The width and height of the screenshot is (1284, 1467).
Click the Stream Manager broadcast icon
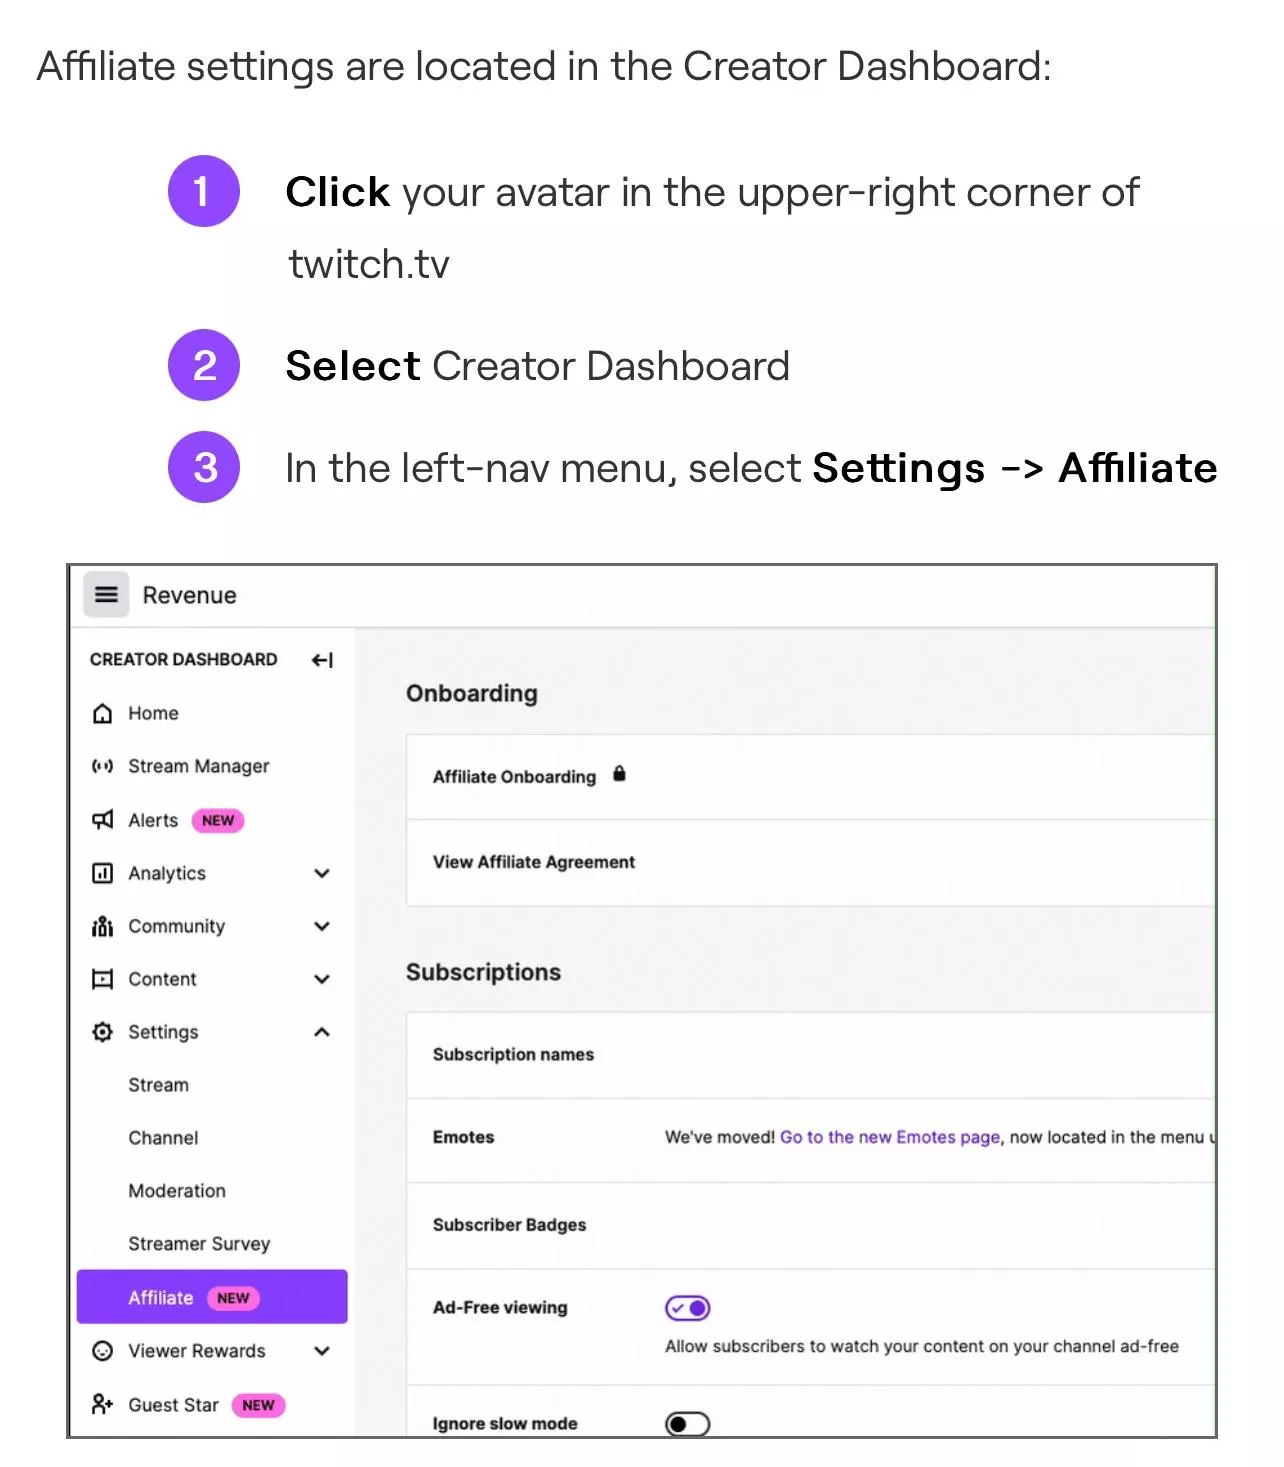(x=102, y=766)
